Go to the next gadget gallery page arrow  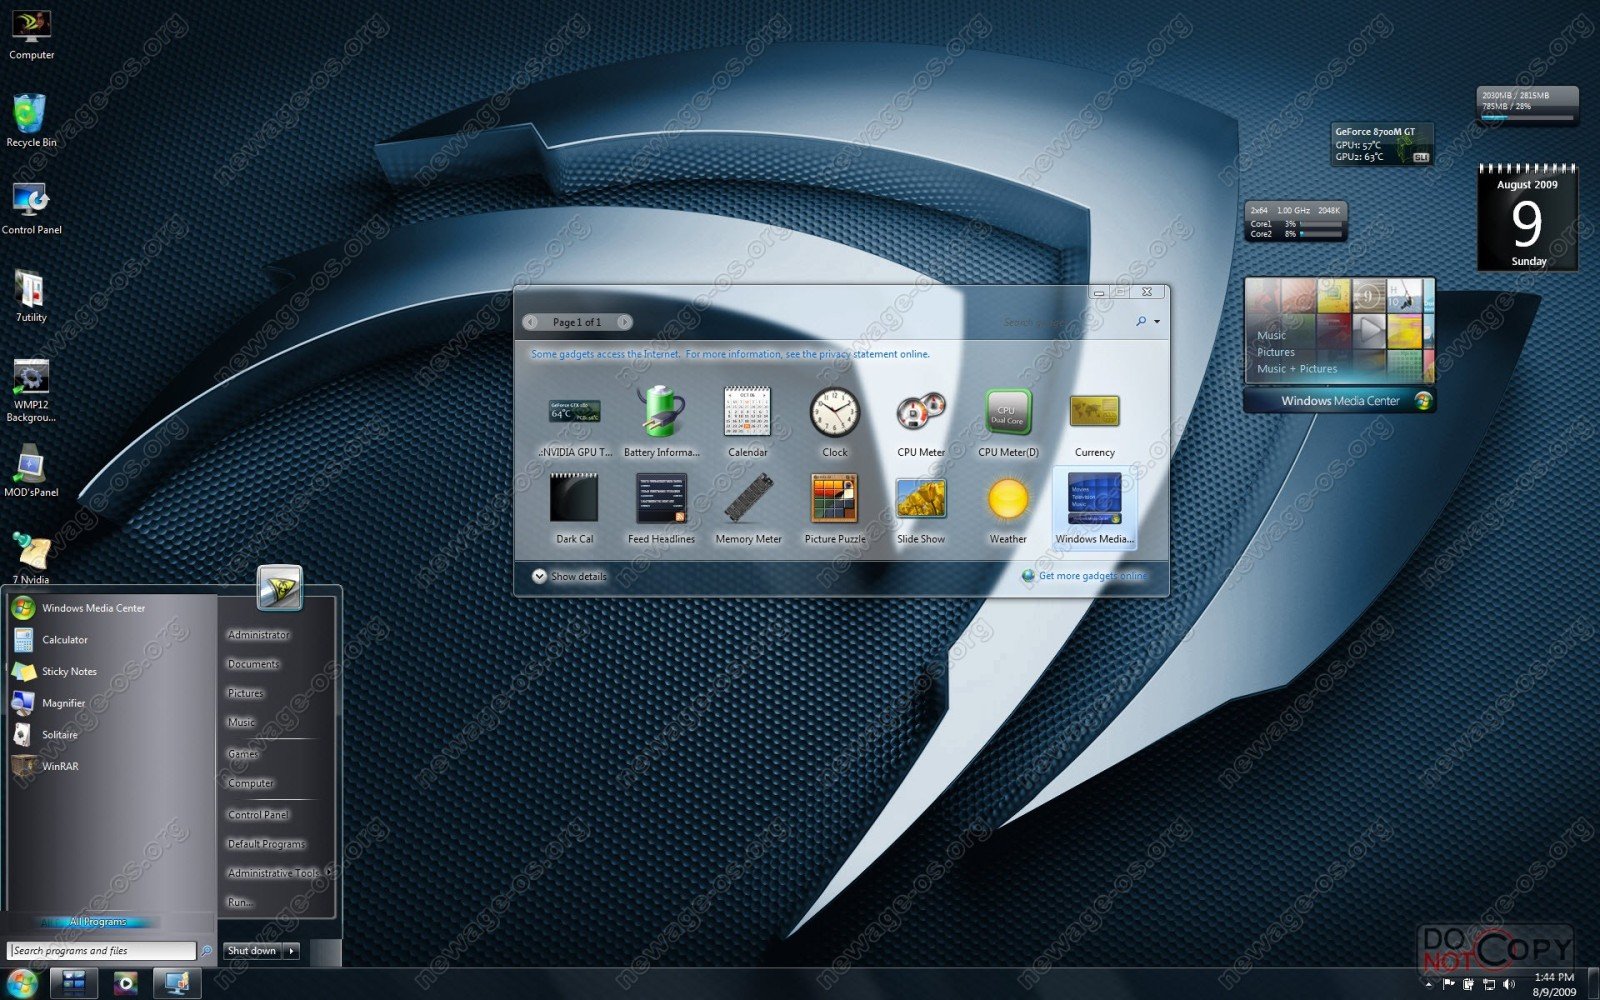click(624, 322)
